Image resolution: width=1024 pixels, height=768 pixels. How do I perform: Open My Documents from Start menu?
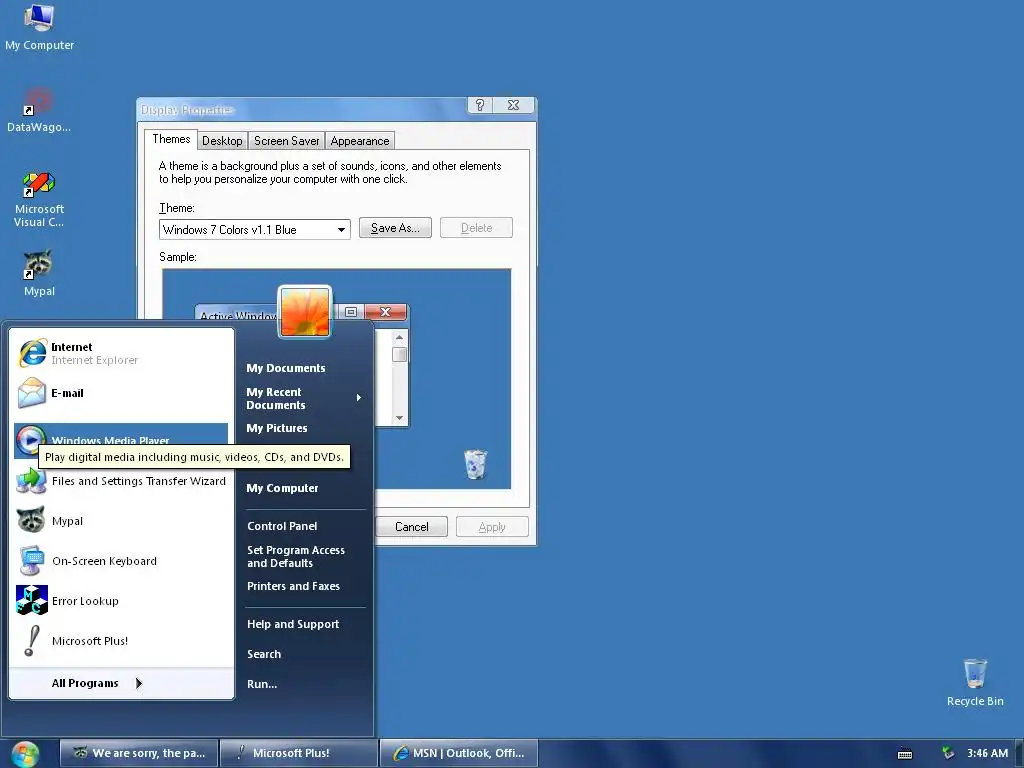[285, 368]
